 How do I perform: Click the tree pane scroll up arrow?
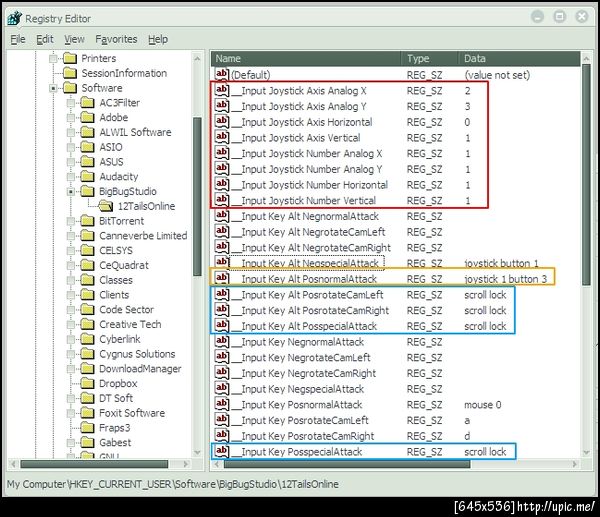pyautogui.click(x=197, y=59)
